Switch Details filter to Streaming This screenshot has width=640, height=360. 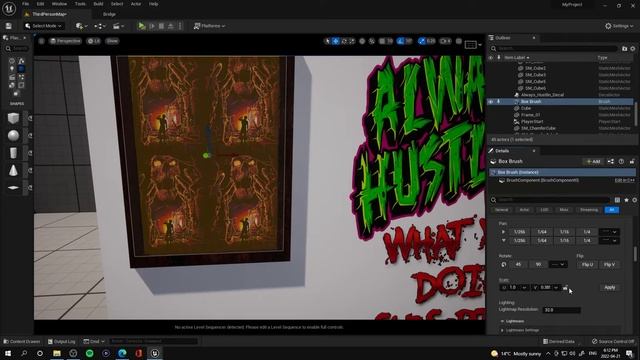589,210
